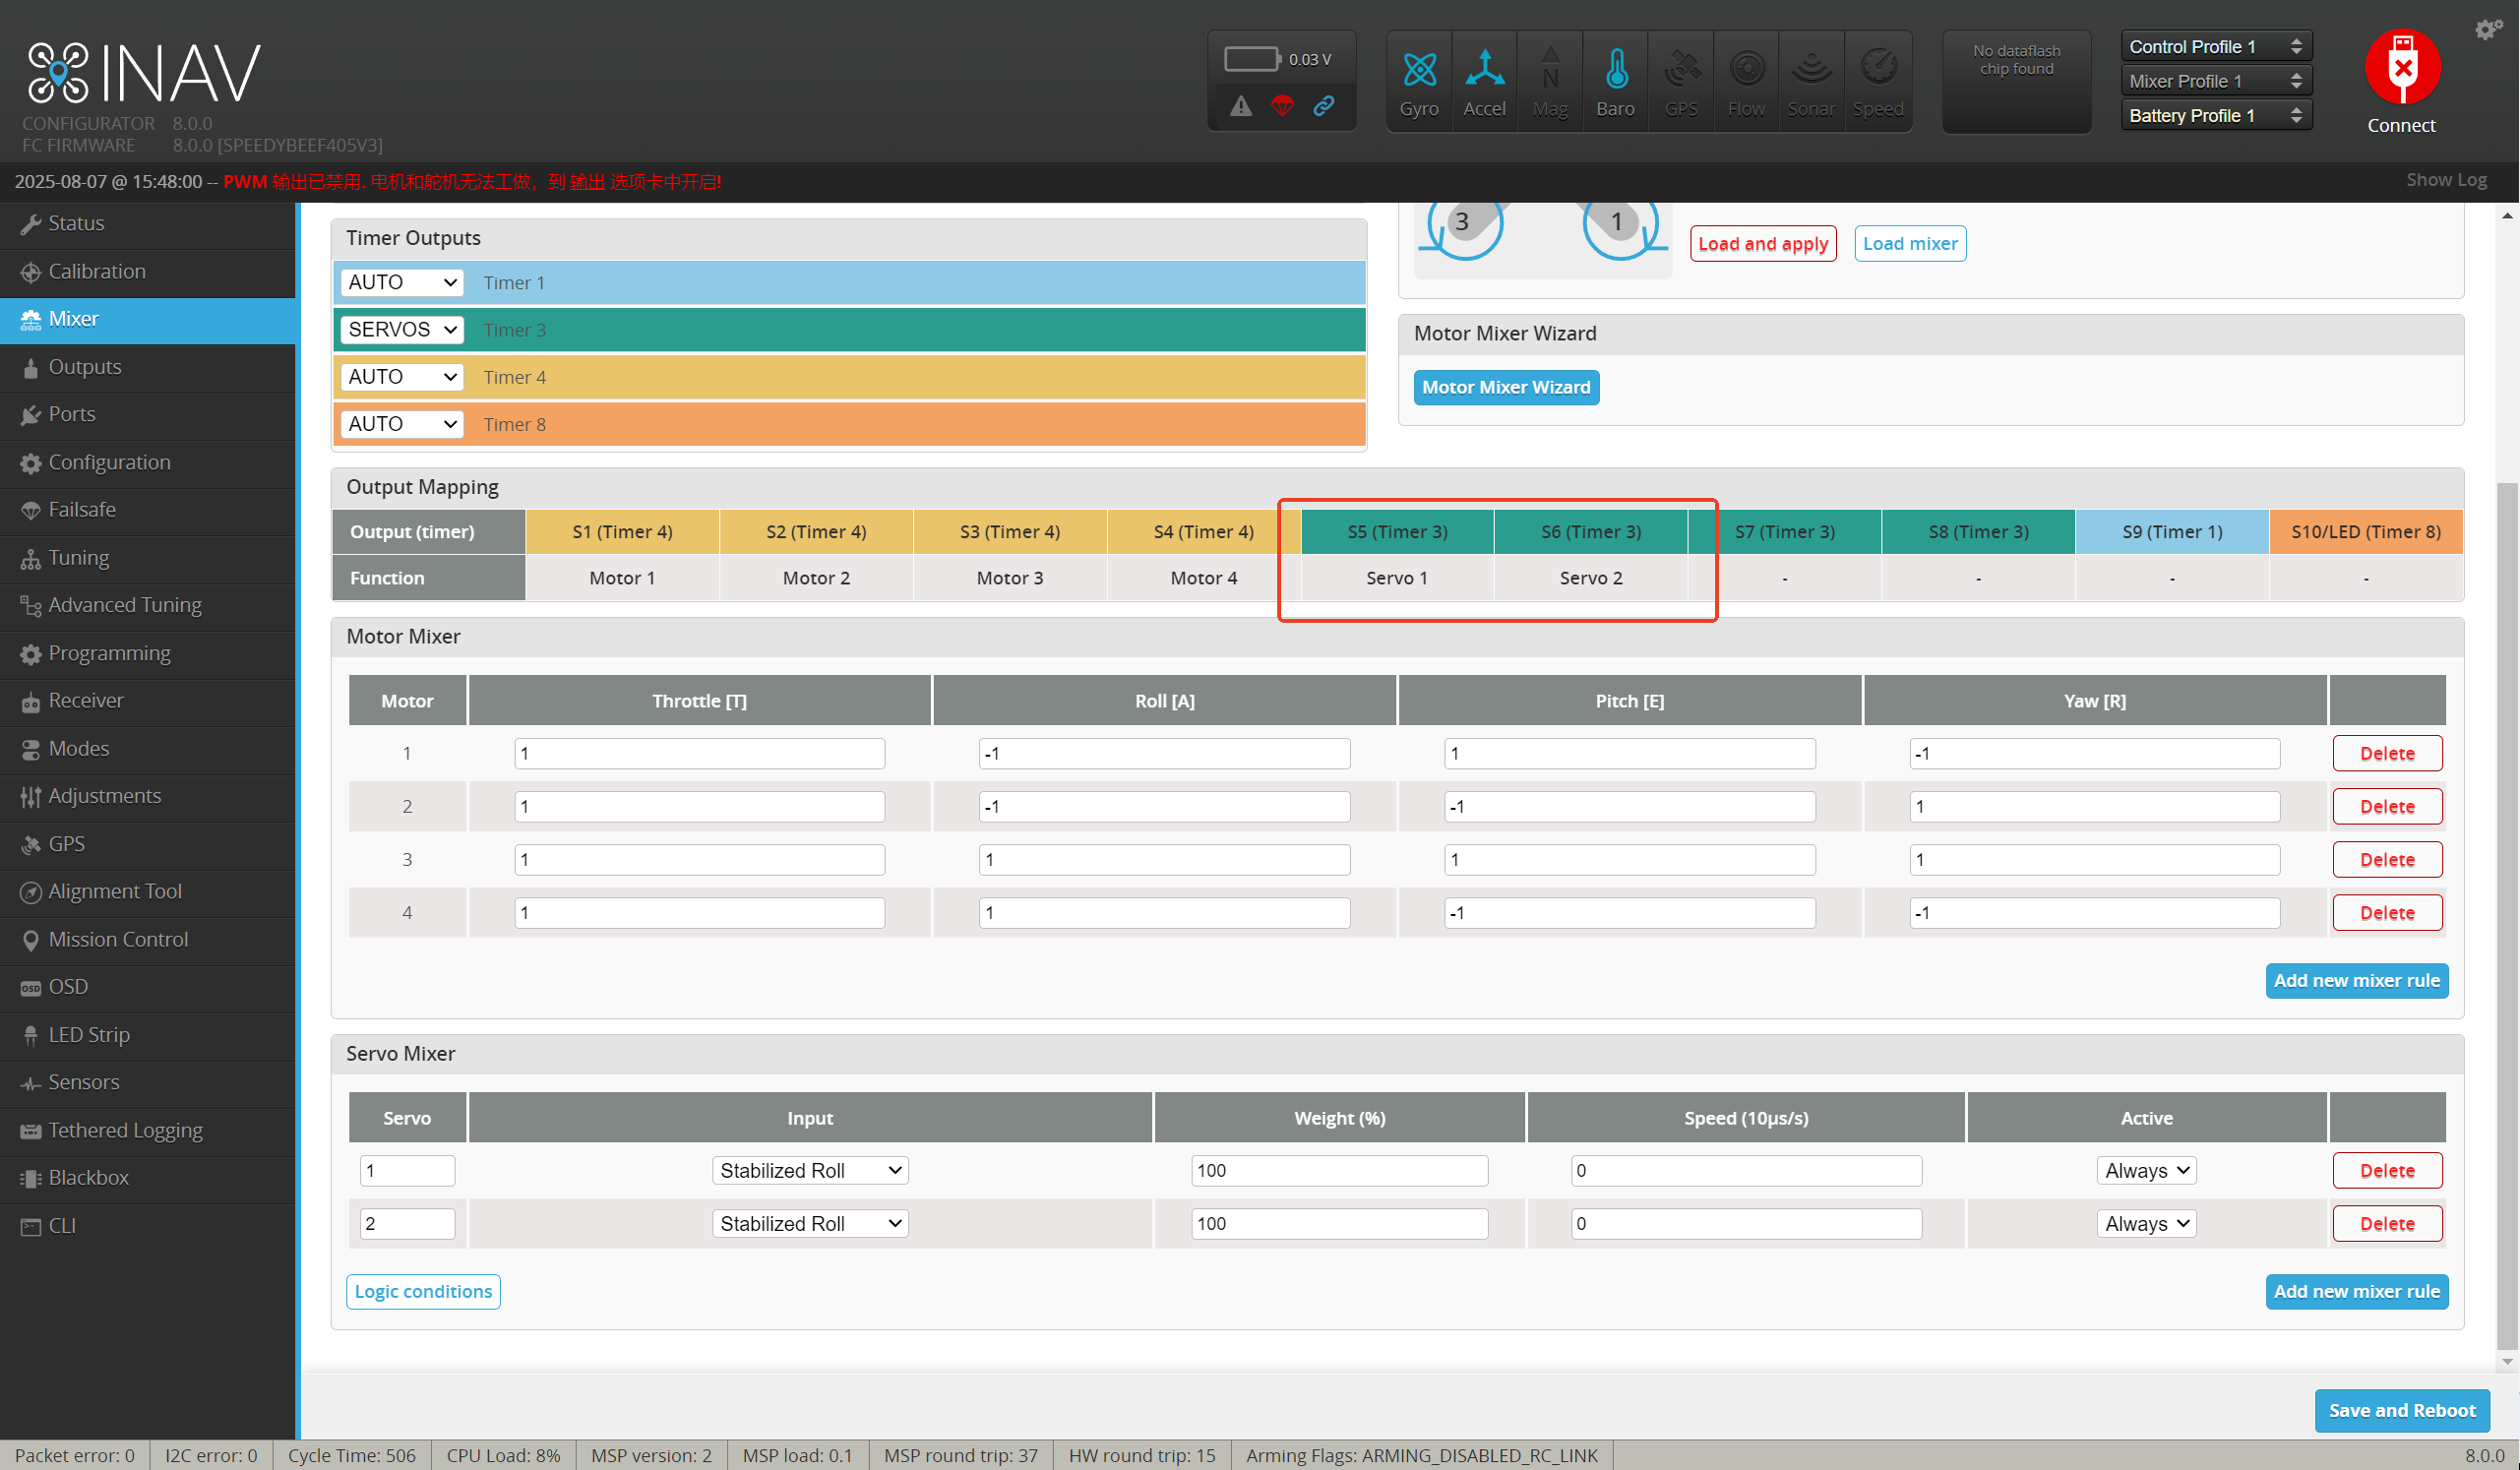Open the Mission Control tab
The image size is (2520, 1470).
[x=148, y=939]
